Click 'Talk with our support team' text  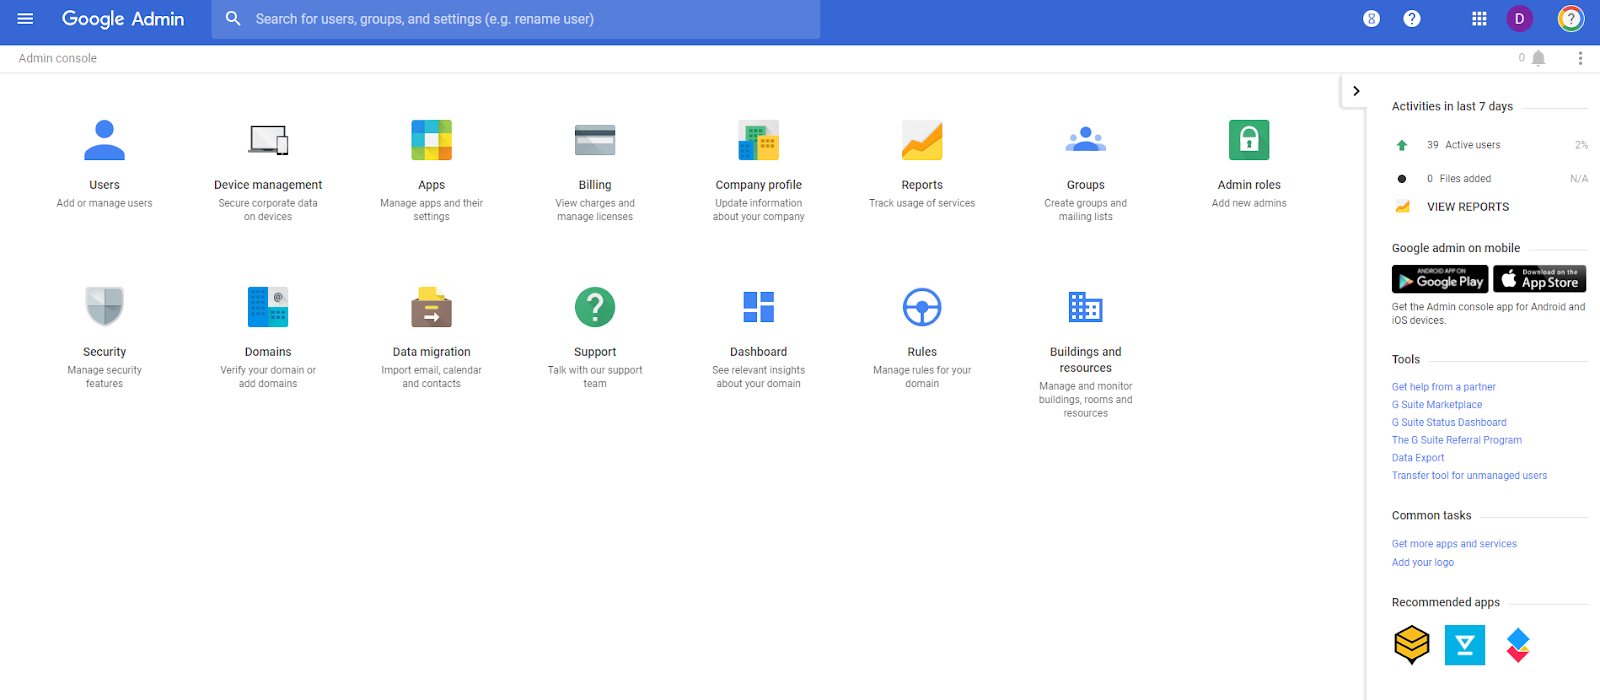click(x=595, y=377)
